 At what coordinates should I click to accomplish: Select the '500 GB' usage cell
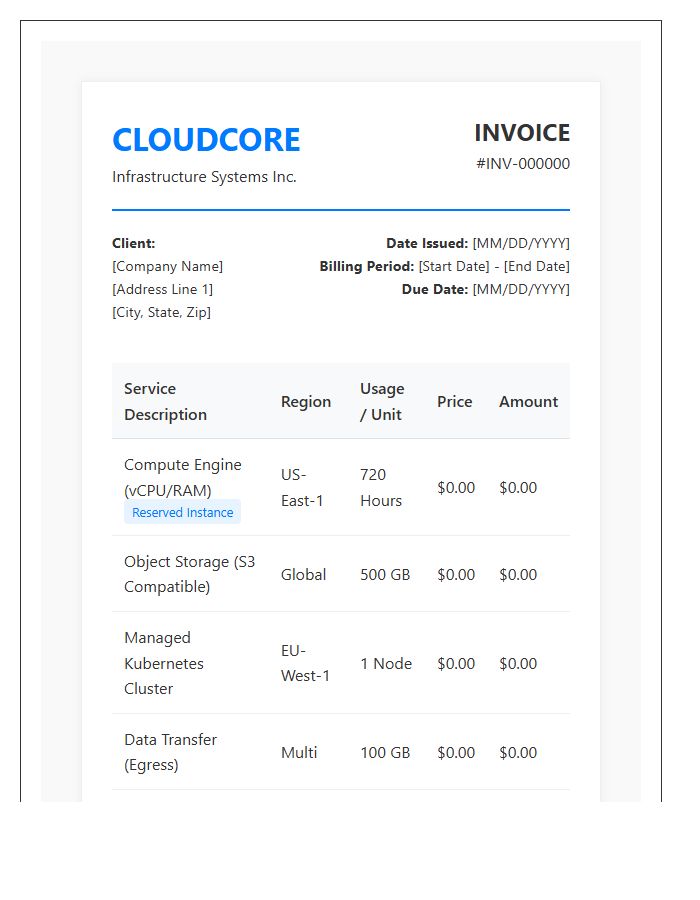(385, 575)
